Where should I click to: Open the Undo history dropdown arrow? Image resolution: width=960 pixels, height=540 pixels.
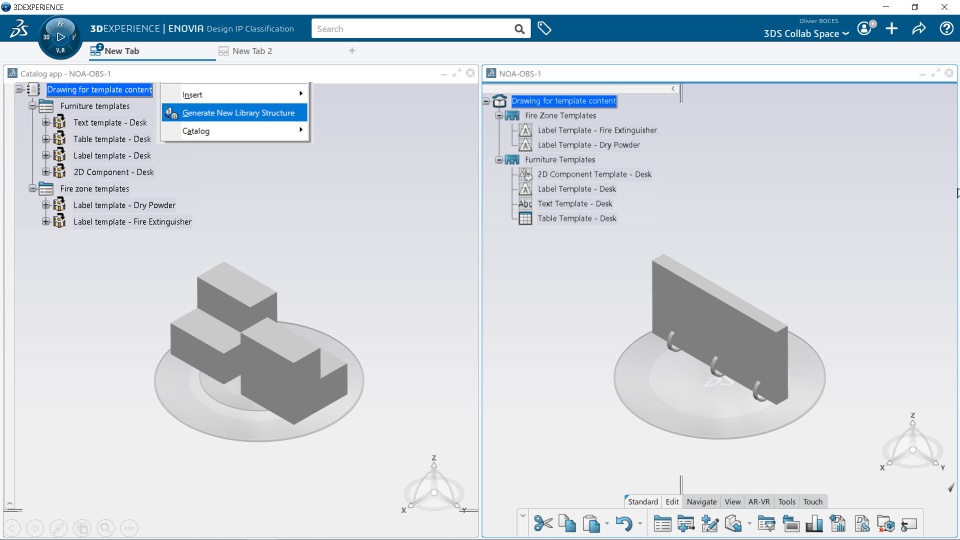pyautogui.click(x=640, y=523)
